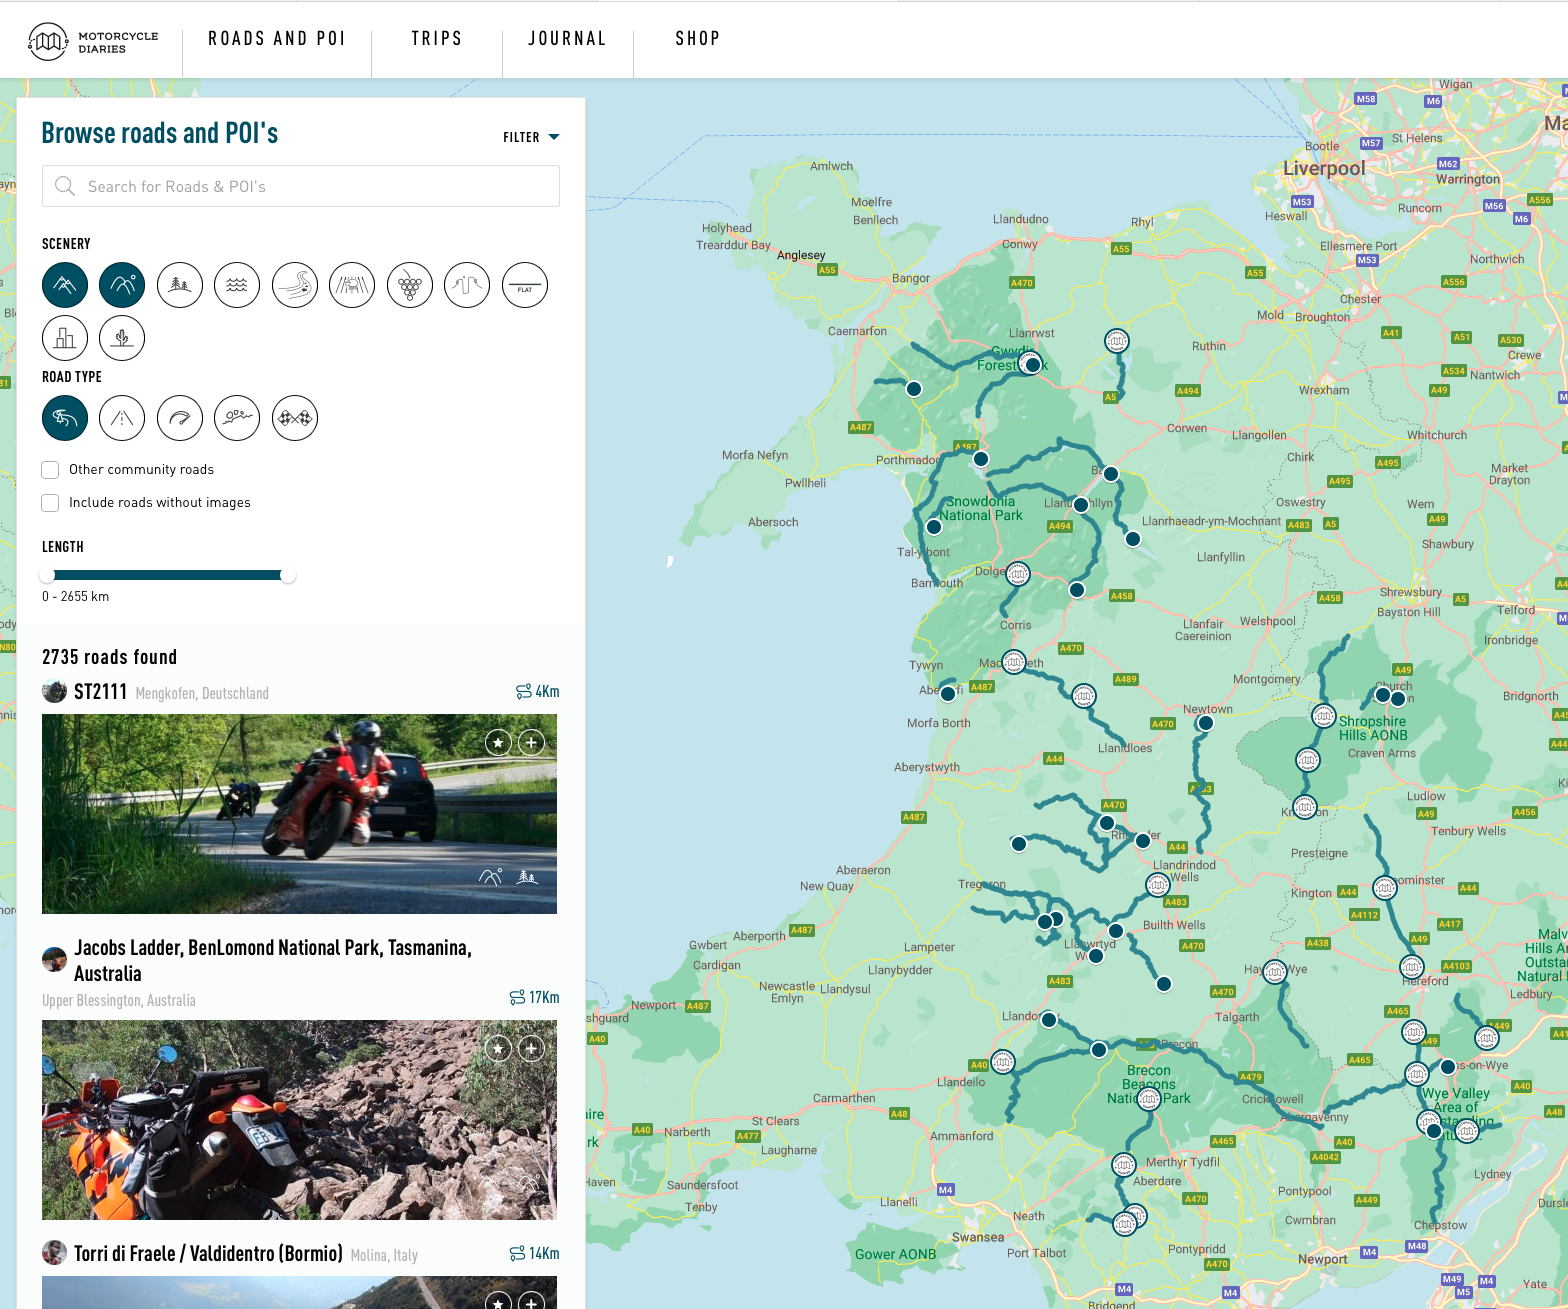Select the forest scenery filter
The image size is (1568, 1309).
[x=180, y=285]
